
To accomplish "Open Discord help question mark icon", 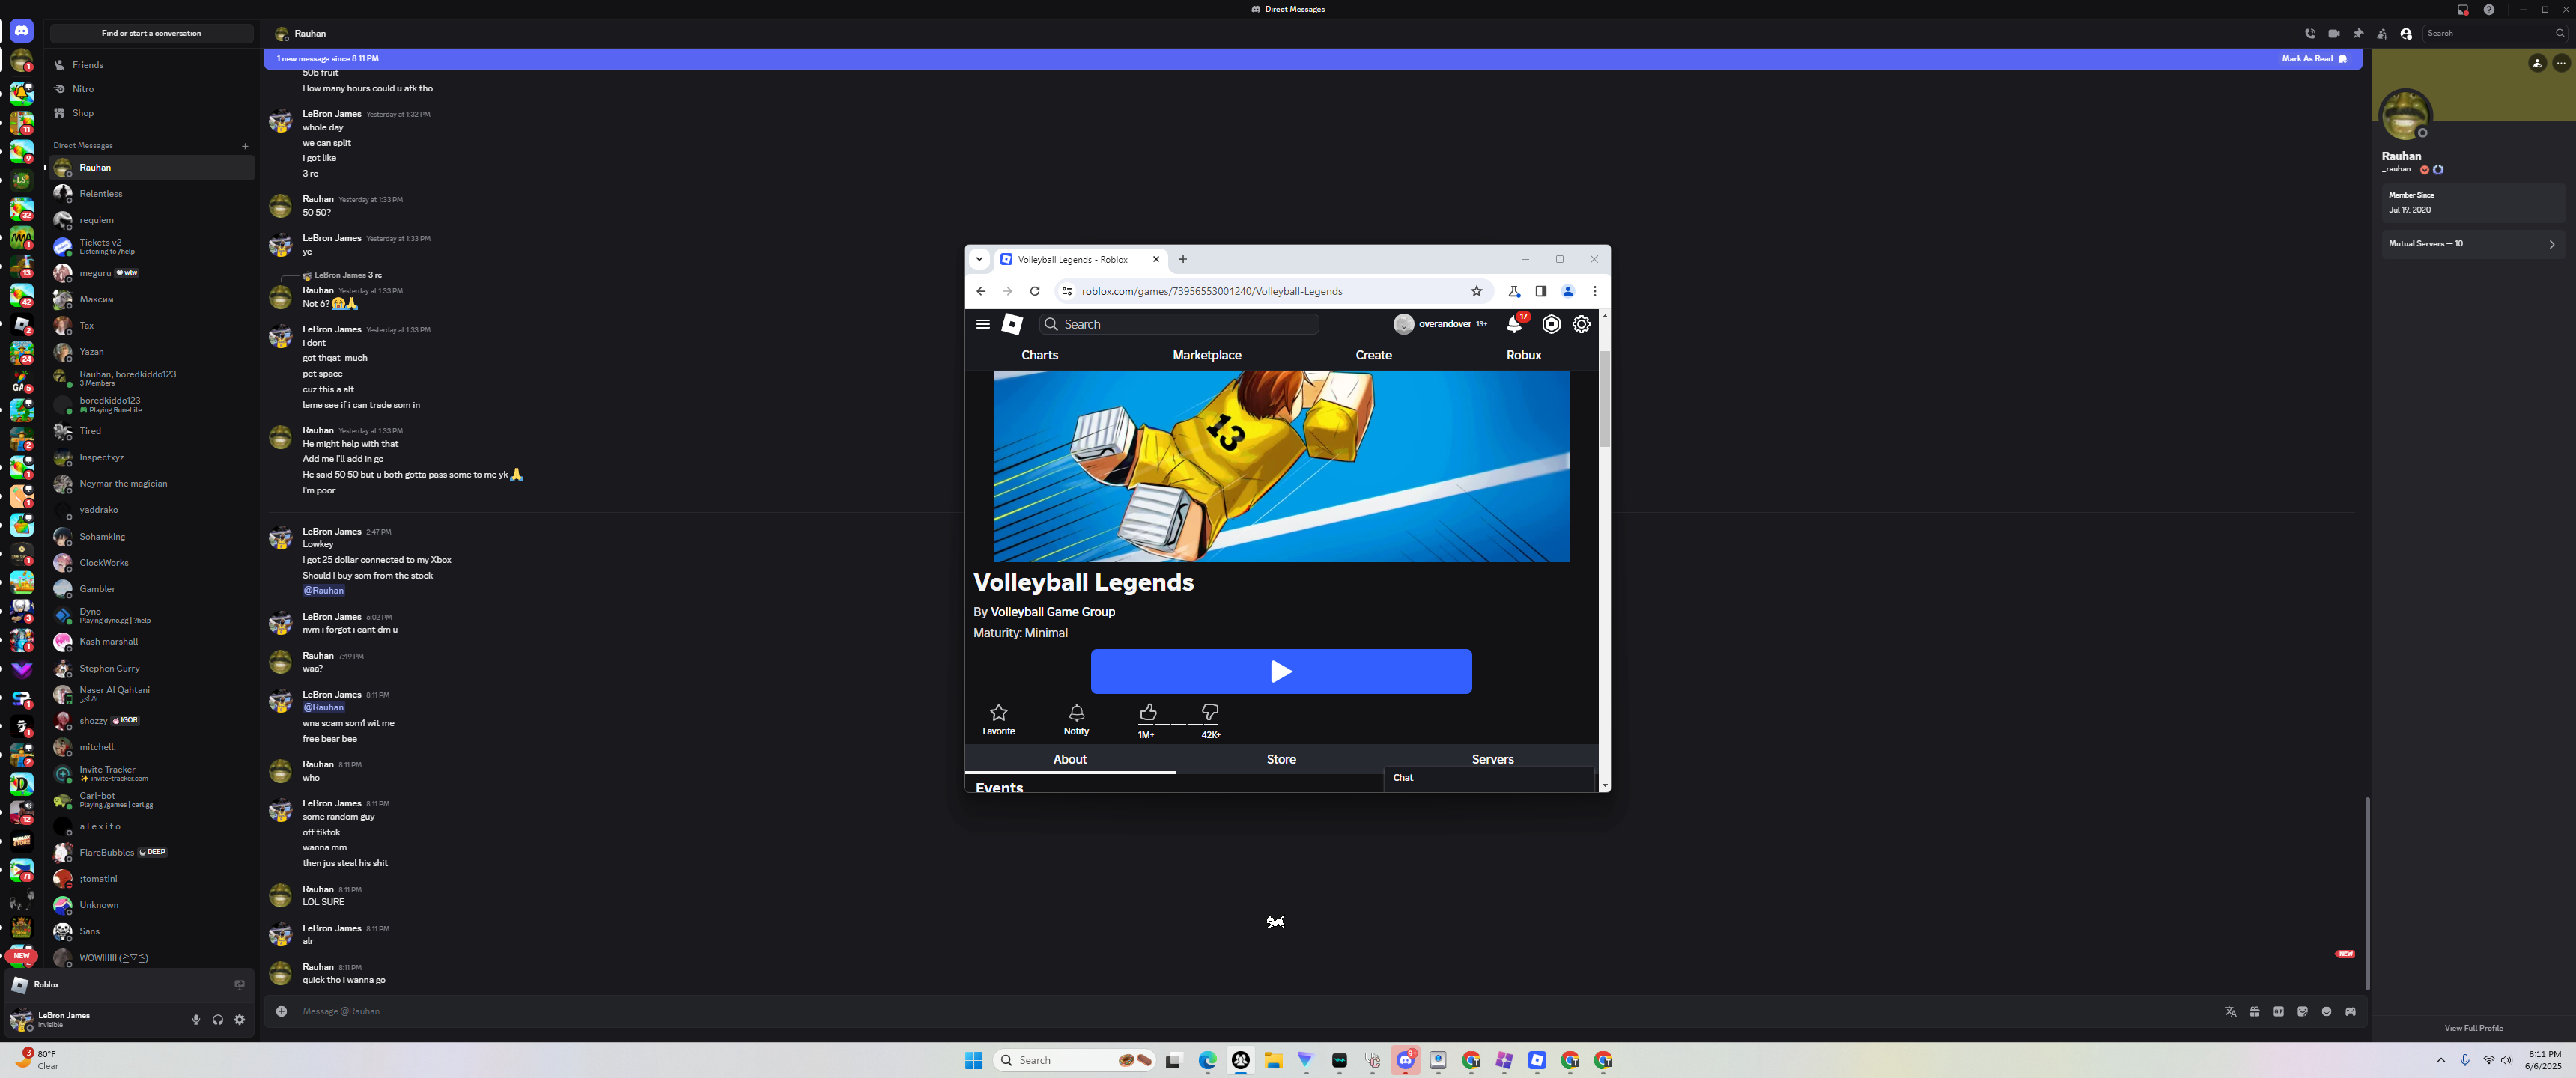I will pyautogui.click(x=2489, y=10).
